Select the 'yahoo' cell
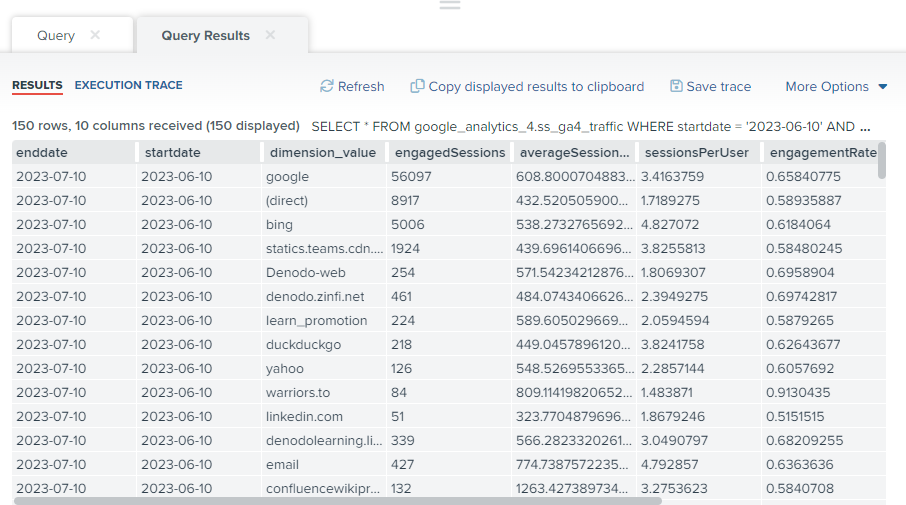Image resolution: width=906 pixels, height=505 pixels. (324, 368)
